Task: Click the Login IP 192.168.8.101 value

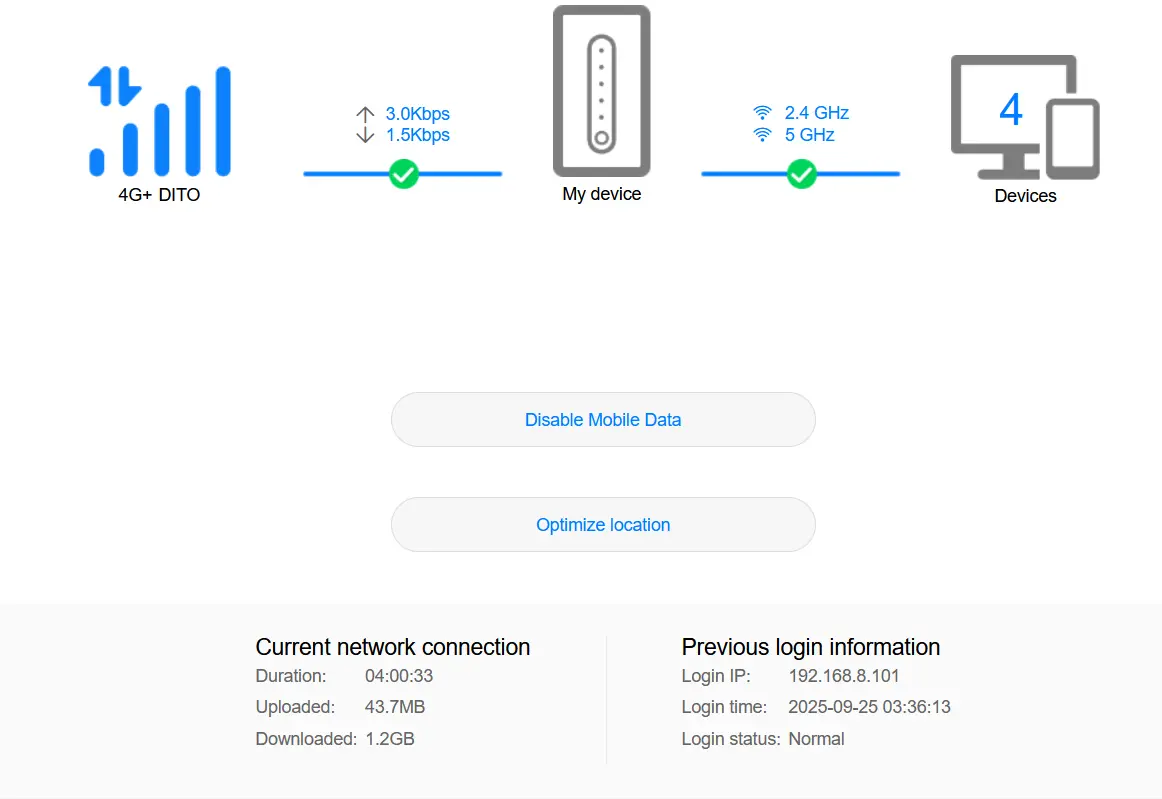Action: pyautogui.click(x=843, y=676)
